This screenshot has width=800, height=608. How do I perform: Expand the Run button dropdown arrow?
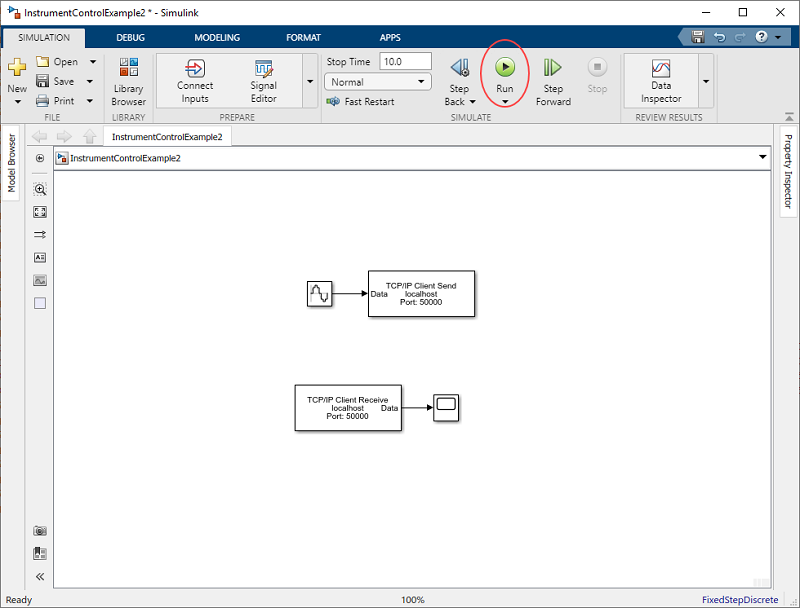pos(505,102)
